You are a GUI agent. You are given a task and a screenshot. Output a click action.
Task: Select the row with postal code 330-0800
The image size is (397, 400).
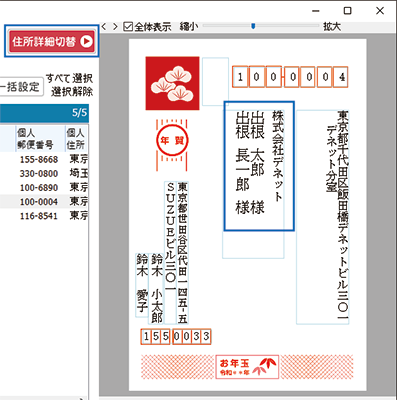pos(44,173)
